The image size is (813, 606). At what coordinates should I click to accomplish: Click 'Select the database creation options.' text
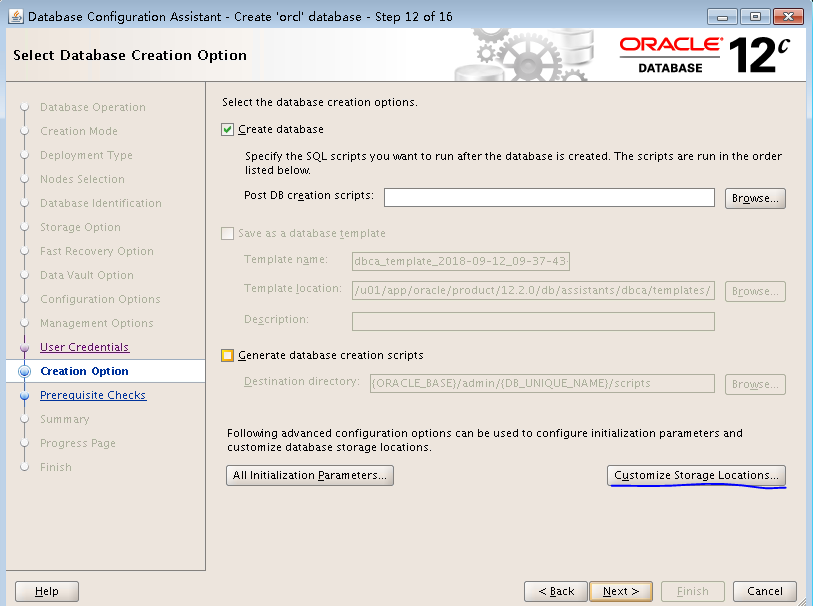click(319, 103)
